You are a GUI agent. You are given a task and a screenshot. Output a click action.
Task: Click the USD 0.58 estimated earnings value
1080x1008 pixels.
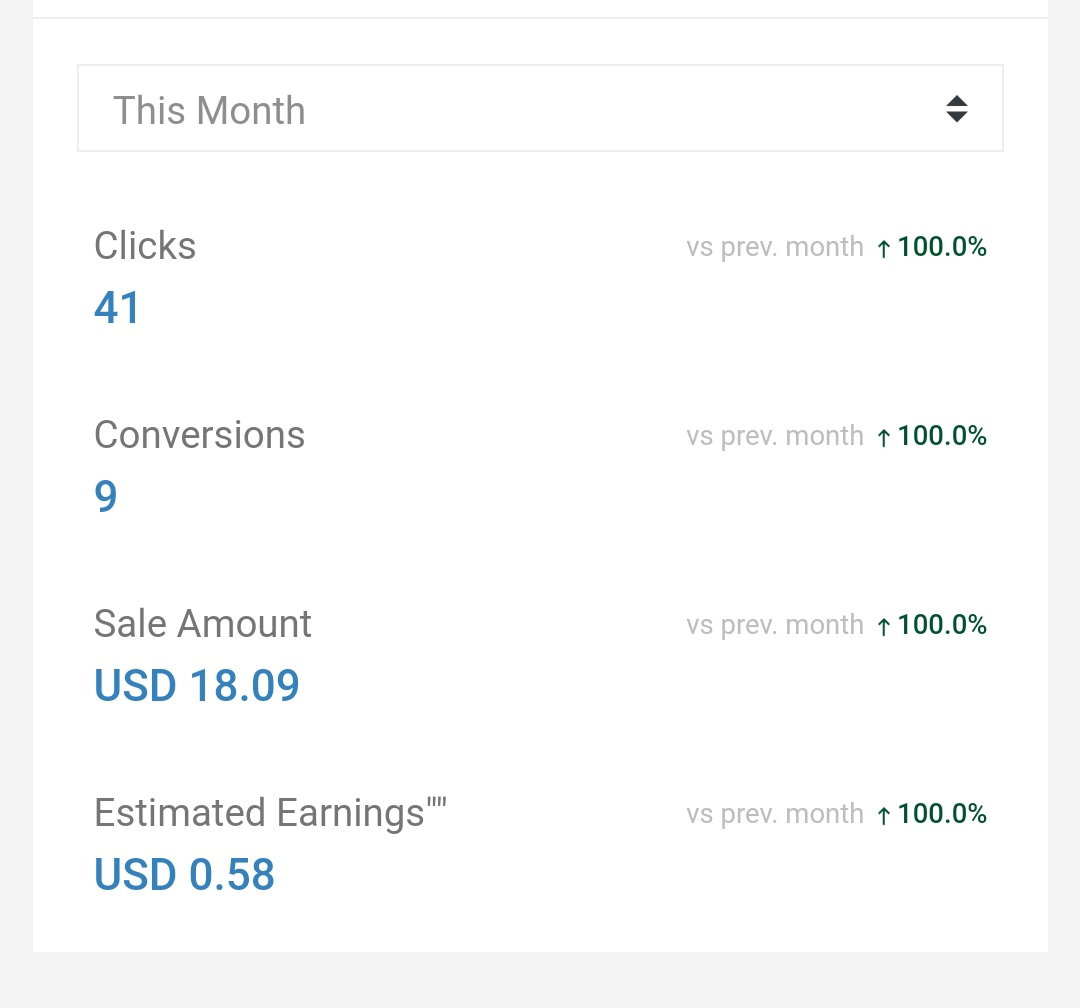[184, 874]
